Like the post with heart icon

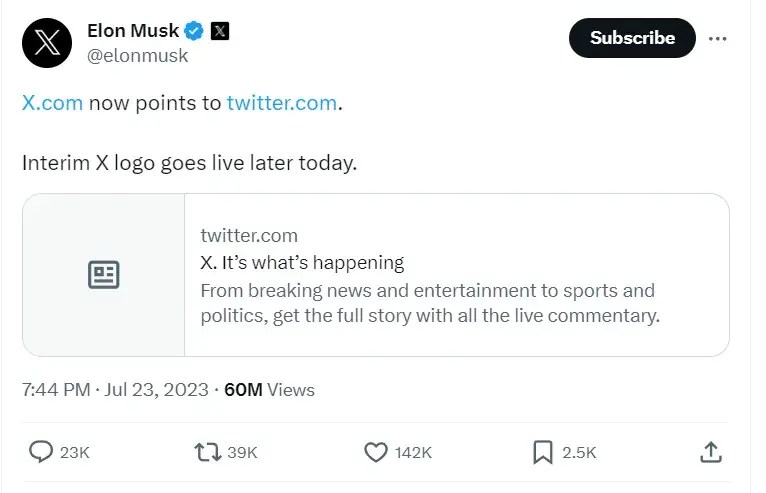pyautogui.click(x=375, y=452)
